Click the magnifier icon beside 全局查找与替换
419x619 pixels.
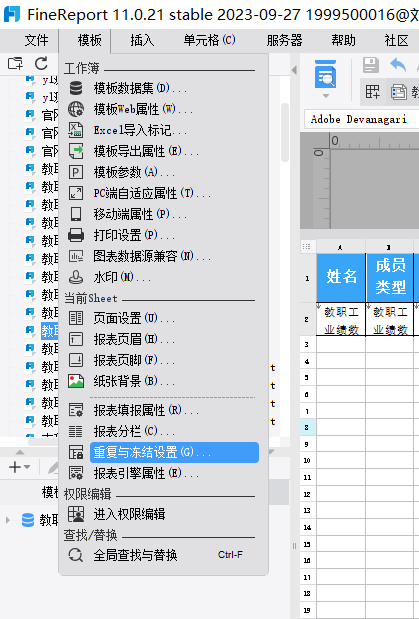tap(76, 555)
